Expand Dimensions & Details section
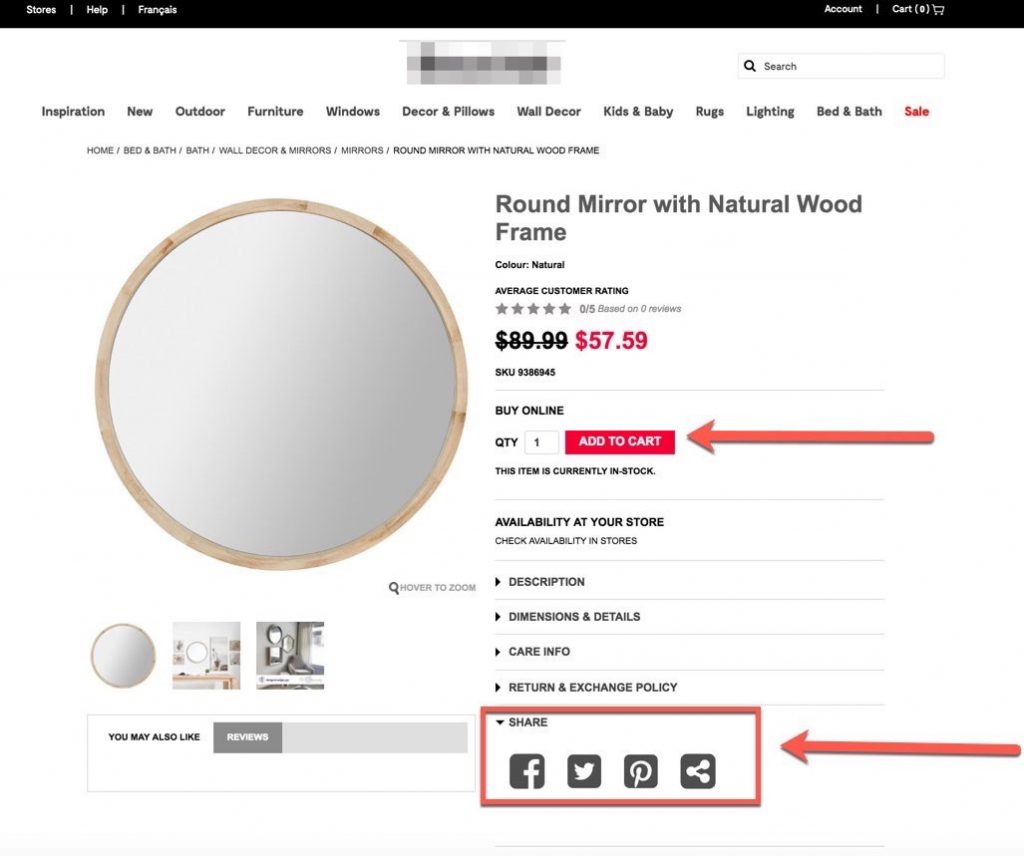The width and height of the screenshot is (1024, 856). (573, 617)
